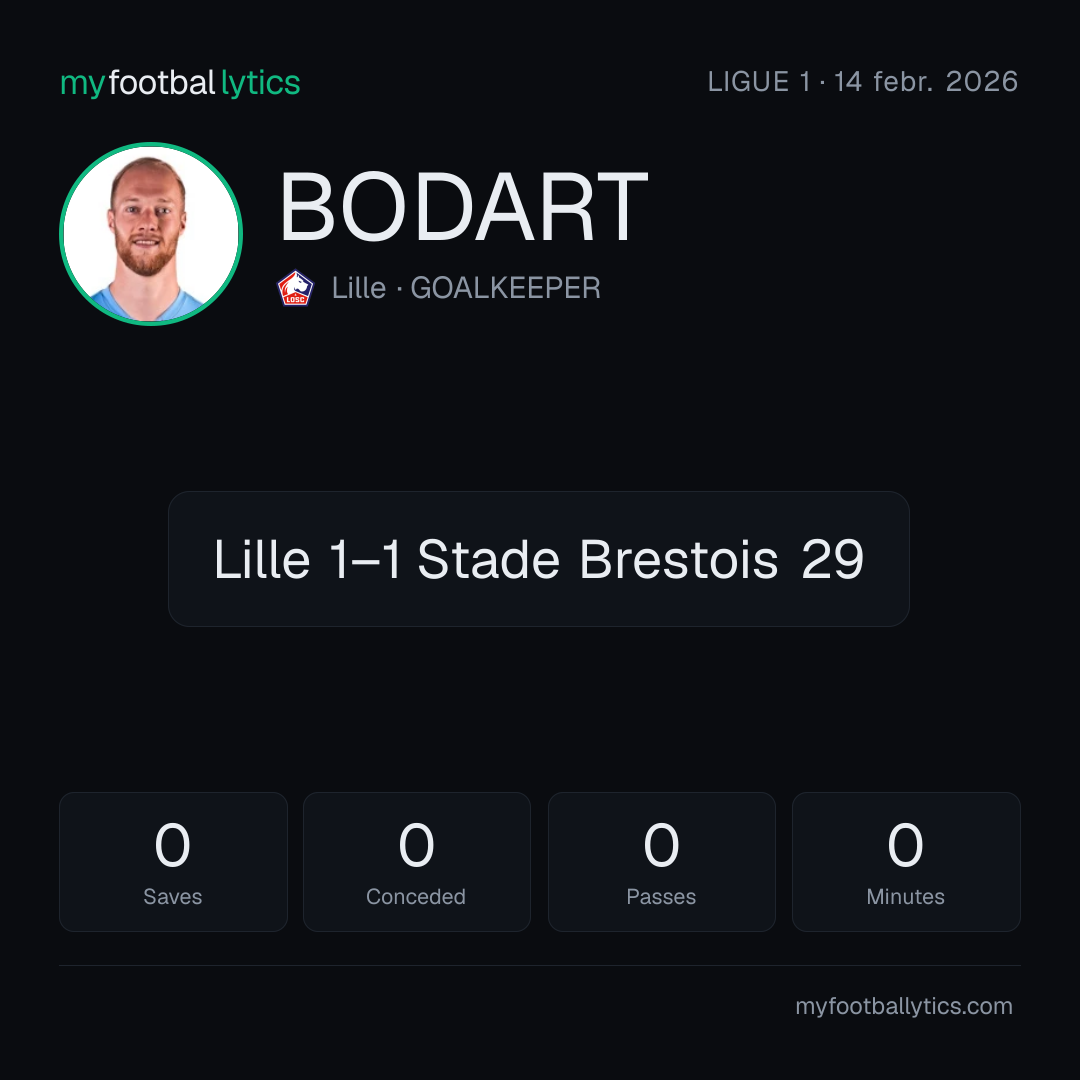
Task: Visit the myfootballytics.com footer link
Action: pyautogui.click(x=904, y=1006)
